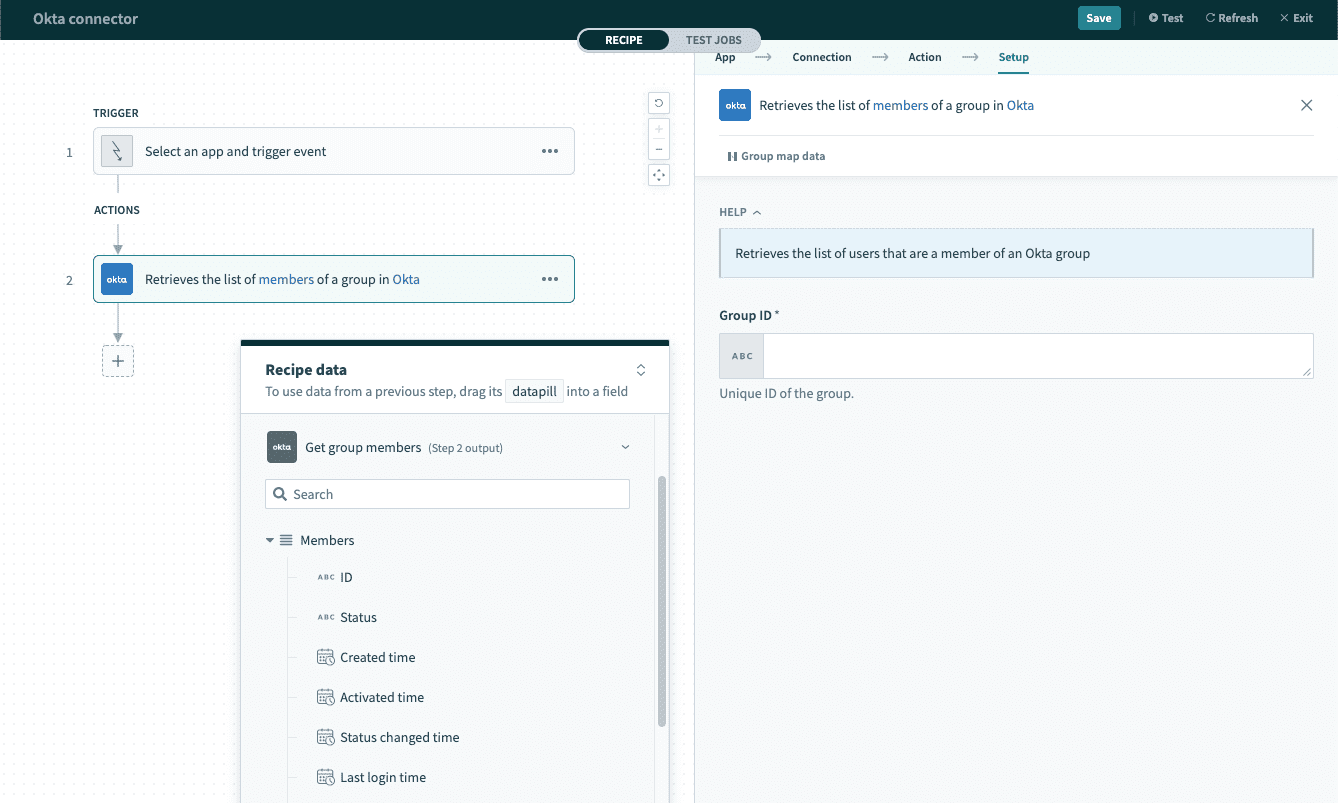Image resolution: width=1338 pixels, height=803 pixels.
Task: Click the Okta icon in step 2
Action: pyautogui.click(x=117, y=280)
